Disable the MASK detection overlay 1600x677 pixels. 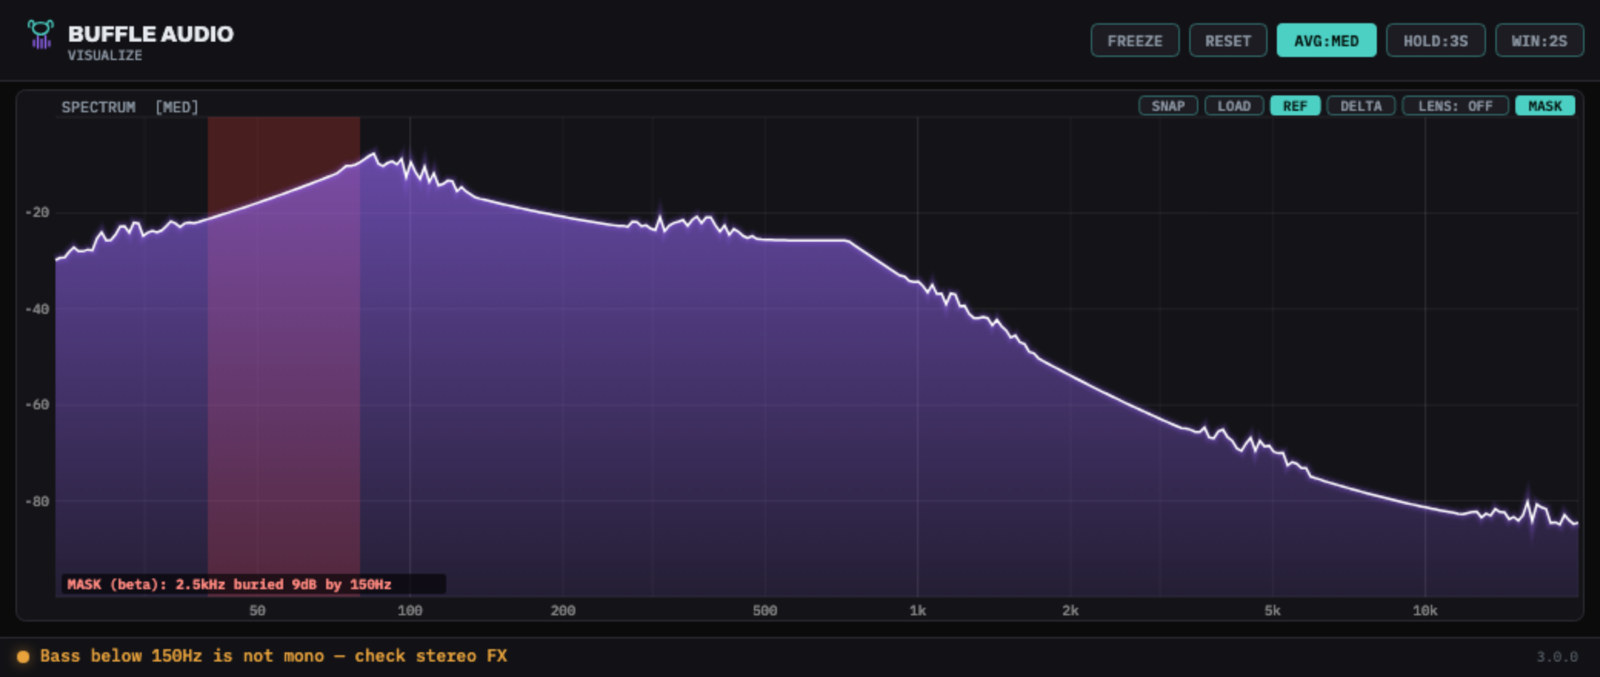click(x=1545, y=106)
